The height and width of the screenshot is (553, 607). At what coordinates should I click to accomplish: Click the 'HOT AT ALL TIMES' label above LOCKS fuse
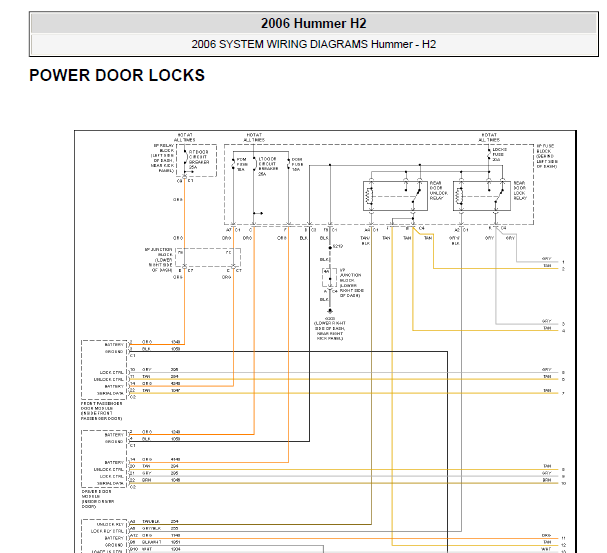click(x=489, y=137)
